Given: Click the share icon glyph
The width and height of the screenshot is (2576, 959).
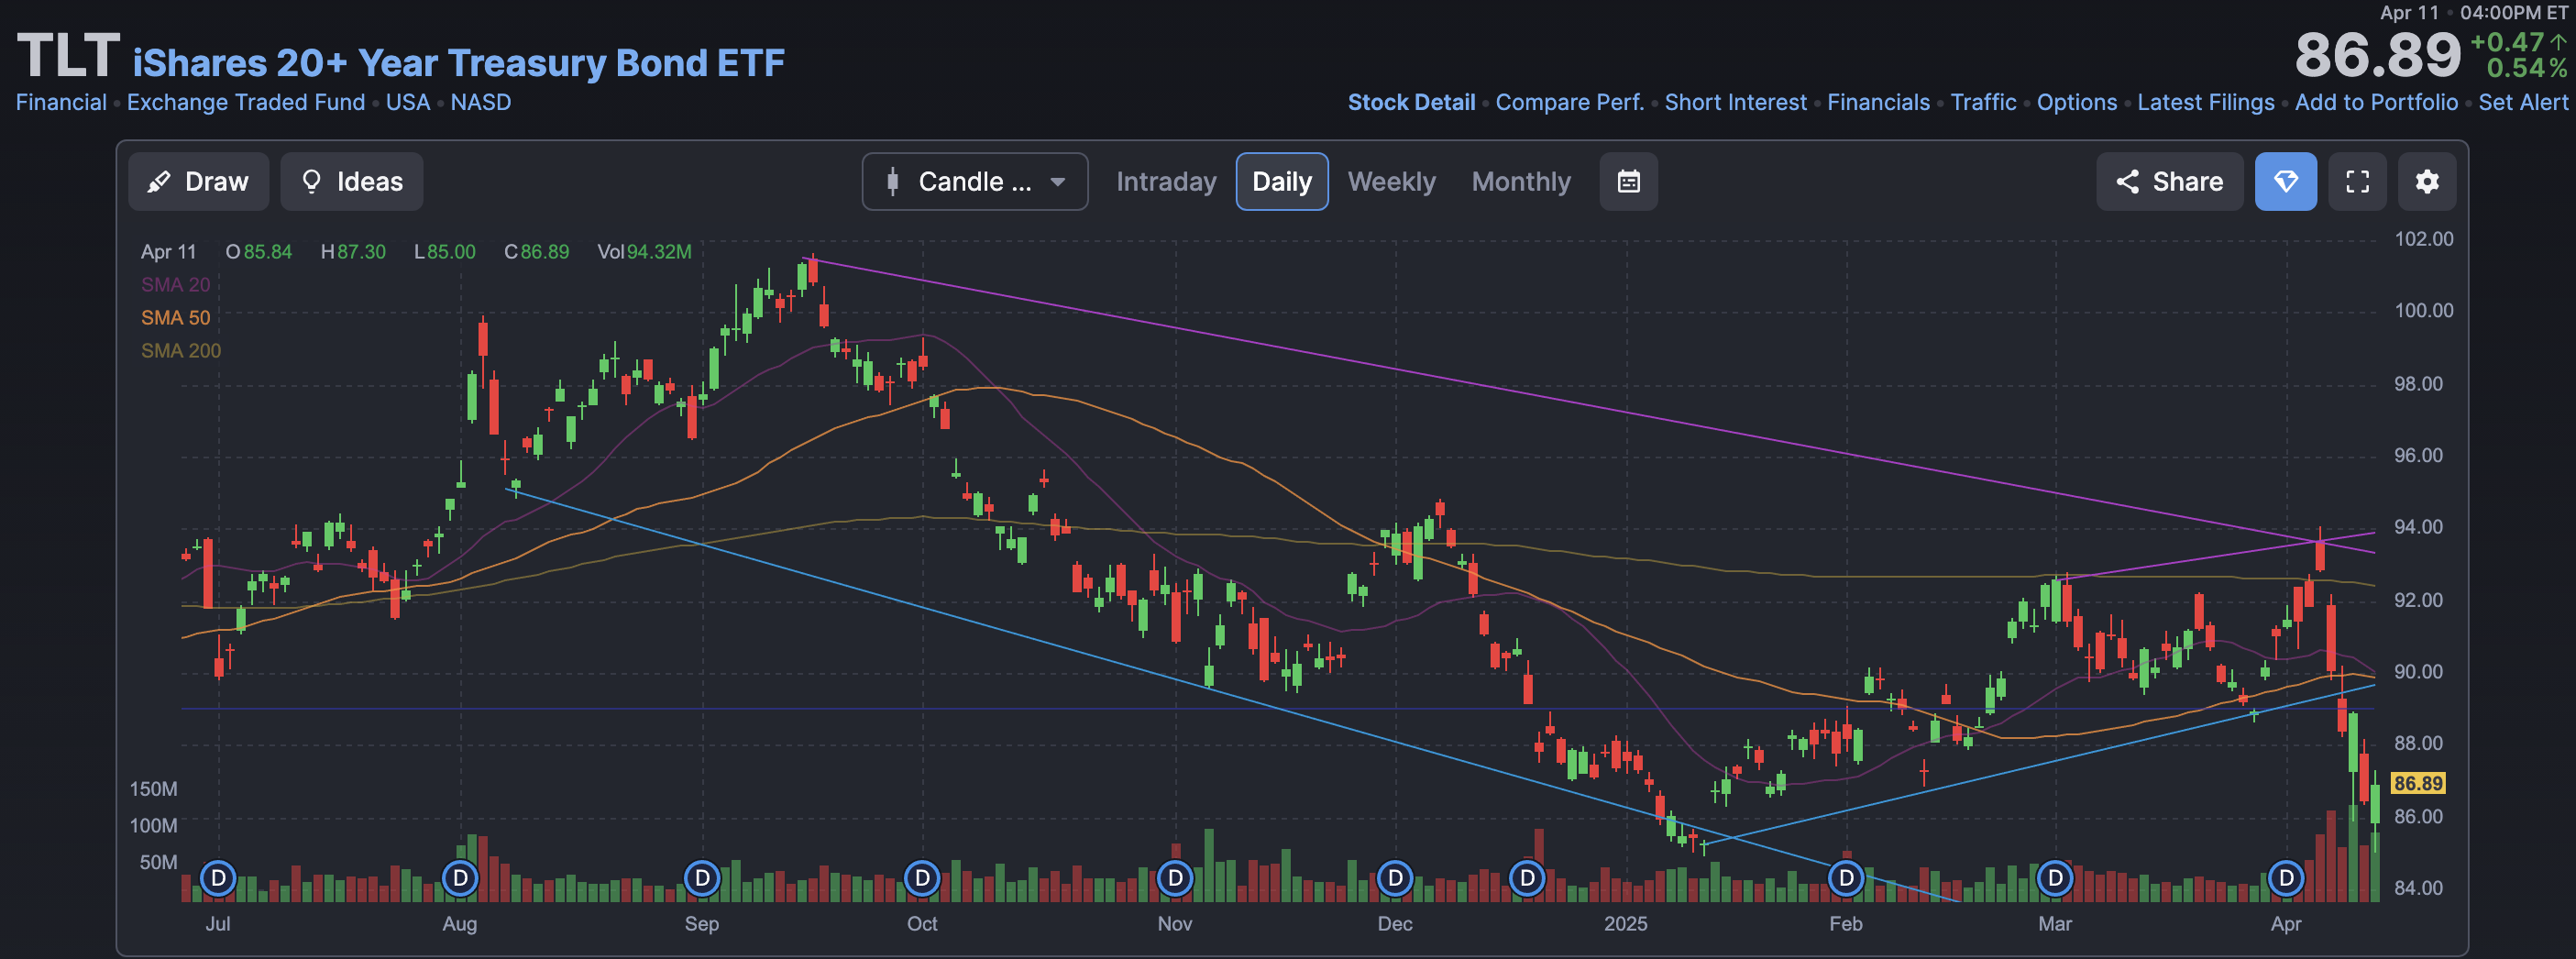Looking at the screenshot, I should pyautogui.click(x=2127, y=182).
